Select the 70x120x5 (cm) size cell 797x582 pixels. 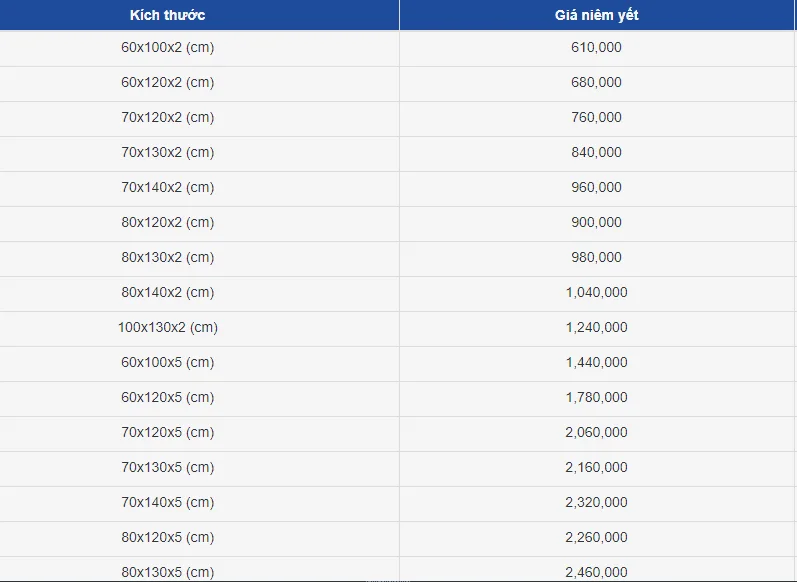point(168,432)
